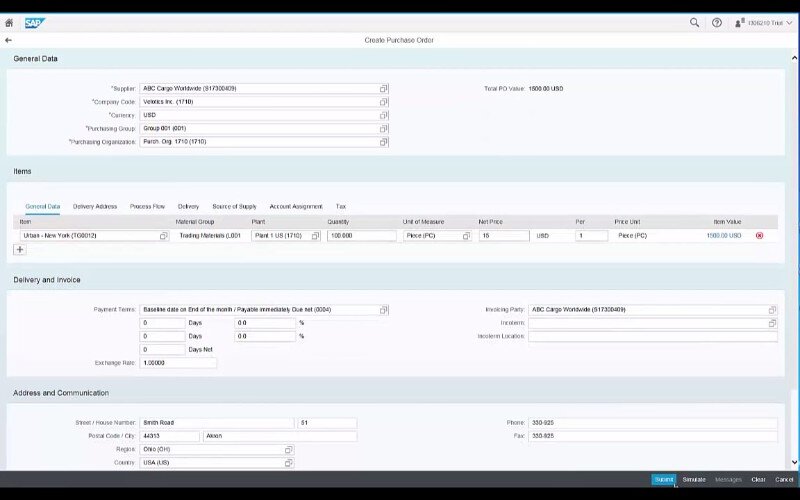Click the back arrow navigation icon
This screenshot has height=500, width=800.
(x=9, y=40)
